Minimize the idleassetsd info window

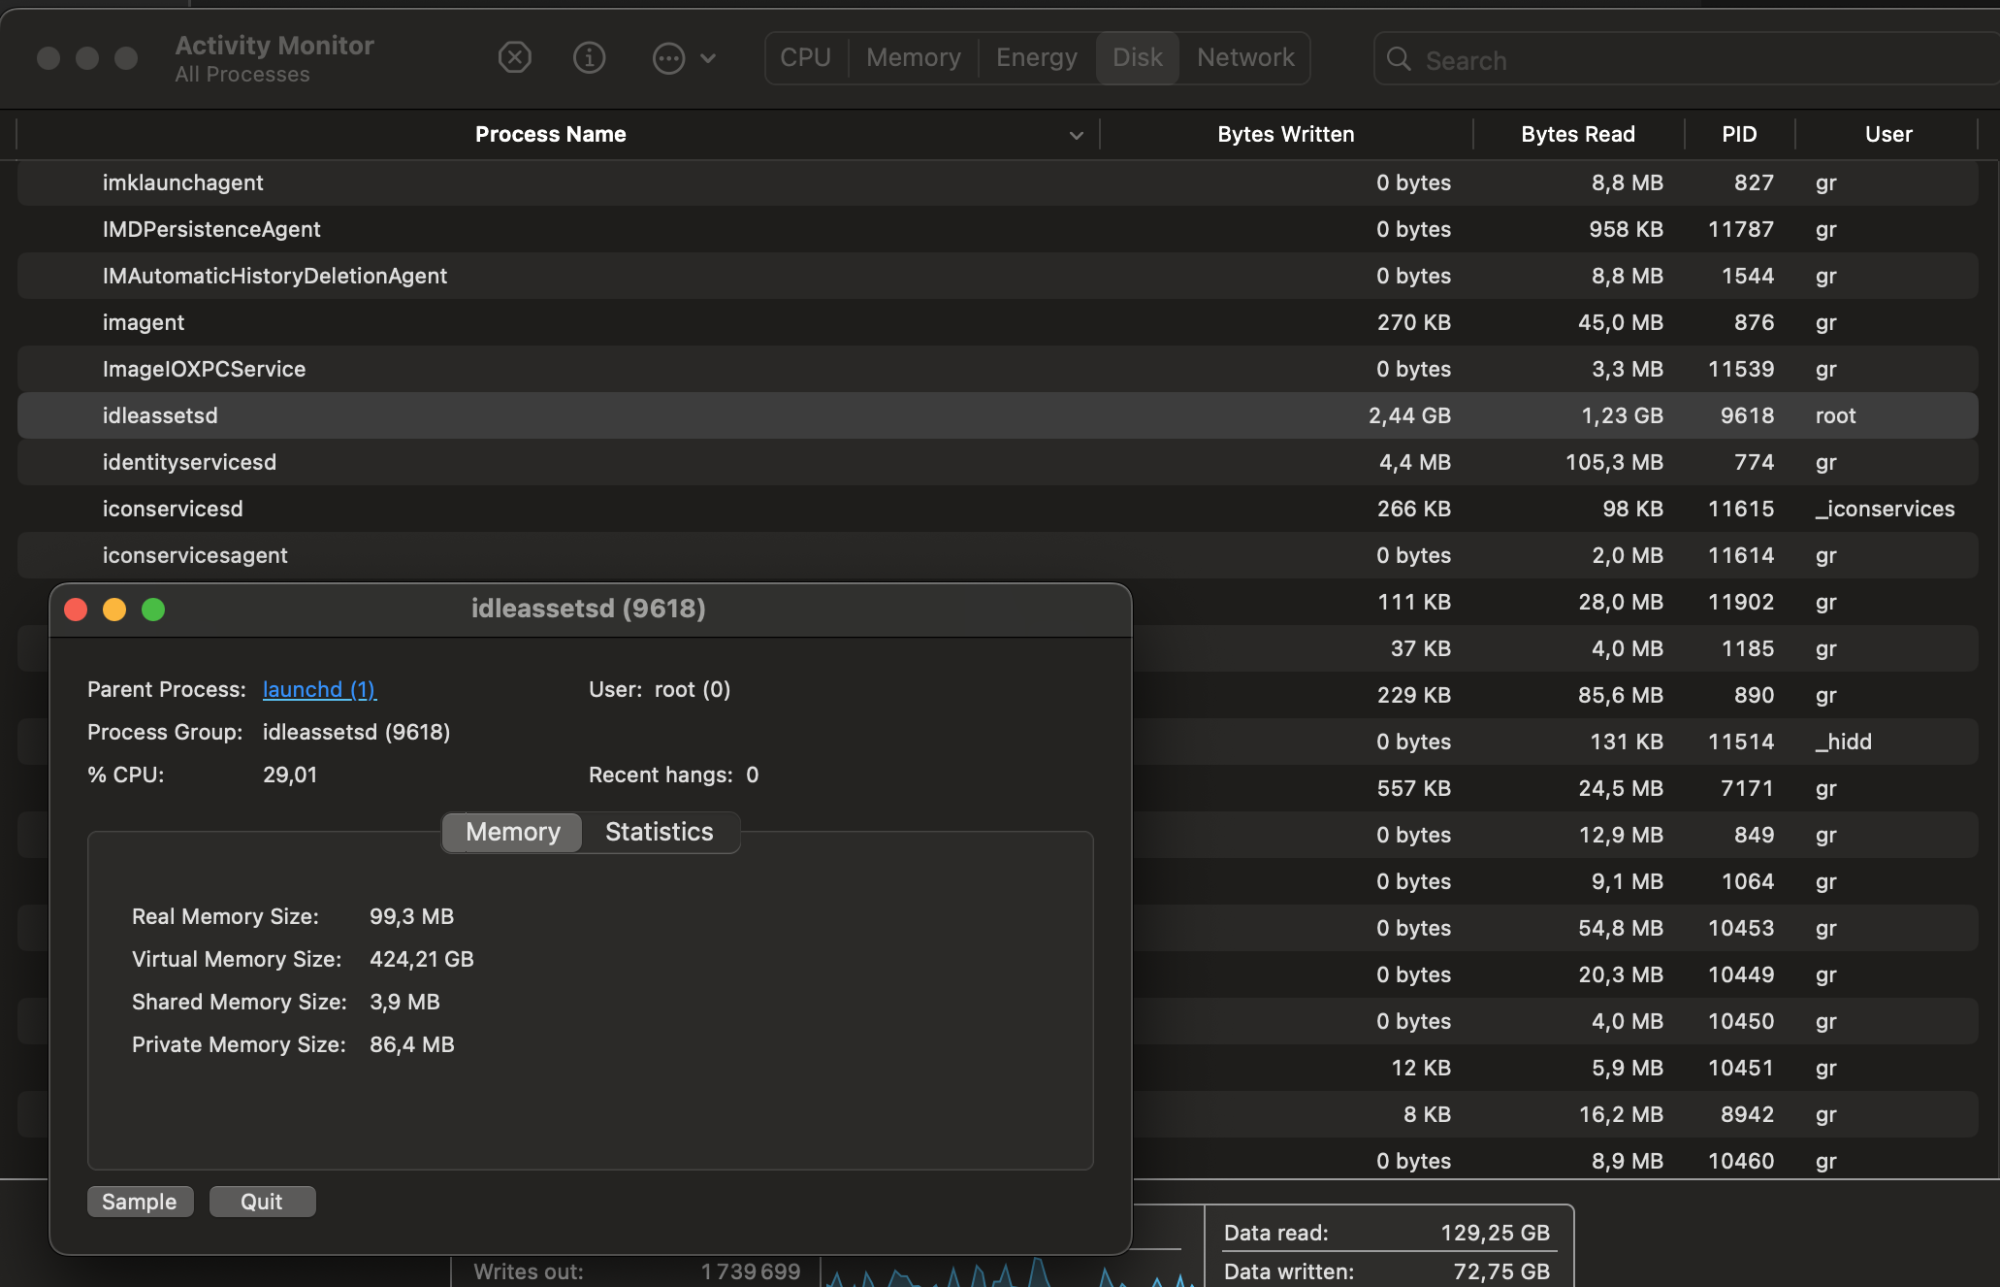[115, 609]
